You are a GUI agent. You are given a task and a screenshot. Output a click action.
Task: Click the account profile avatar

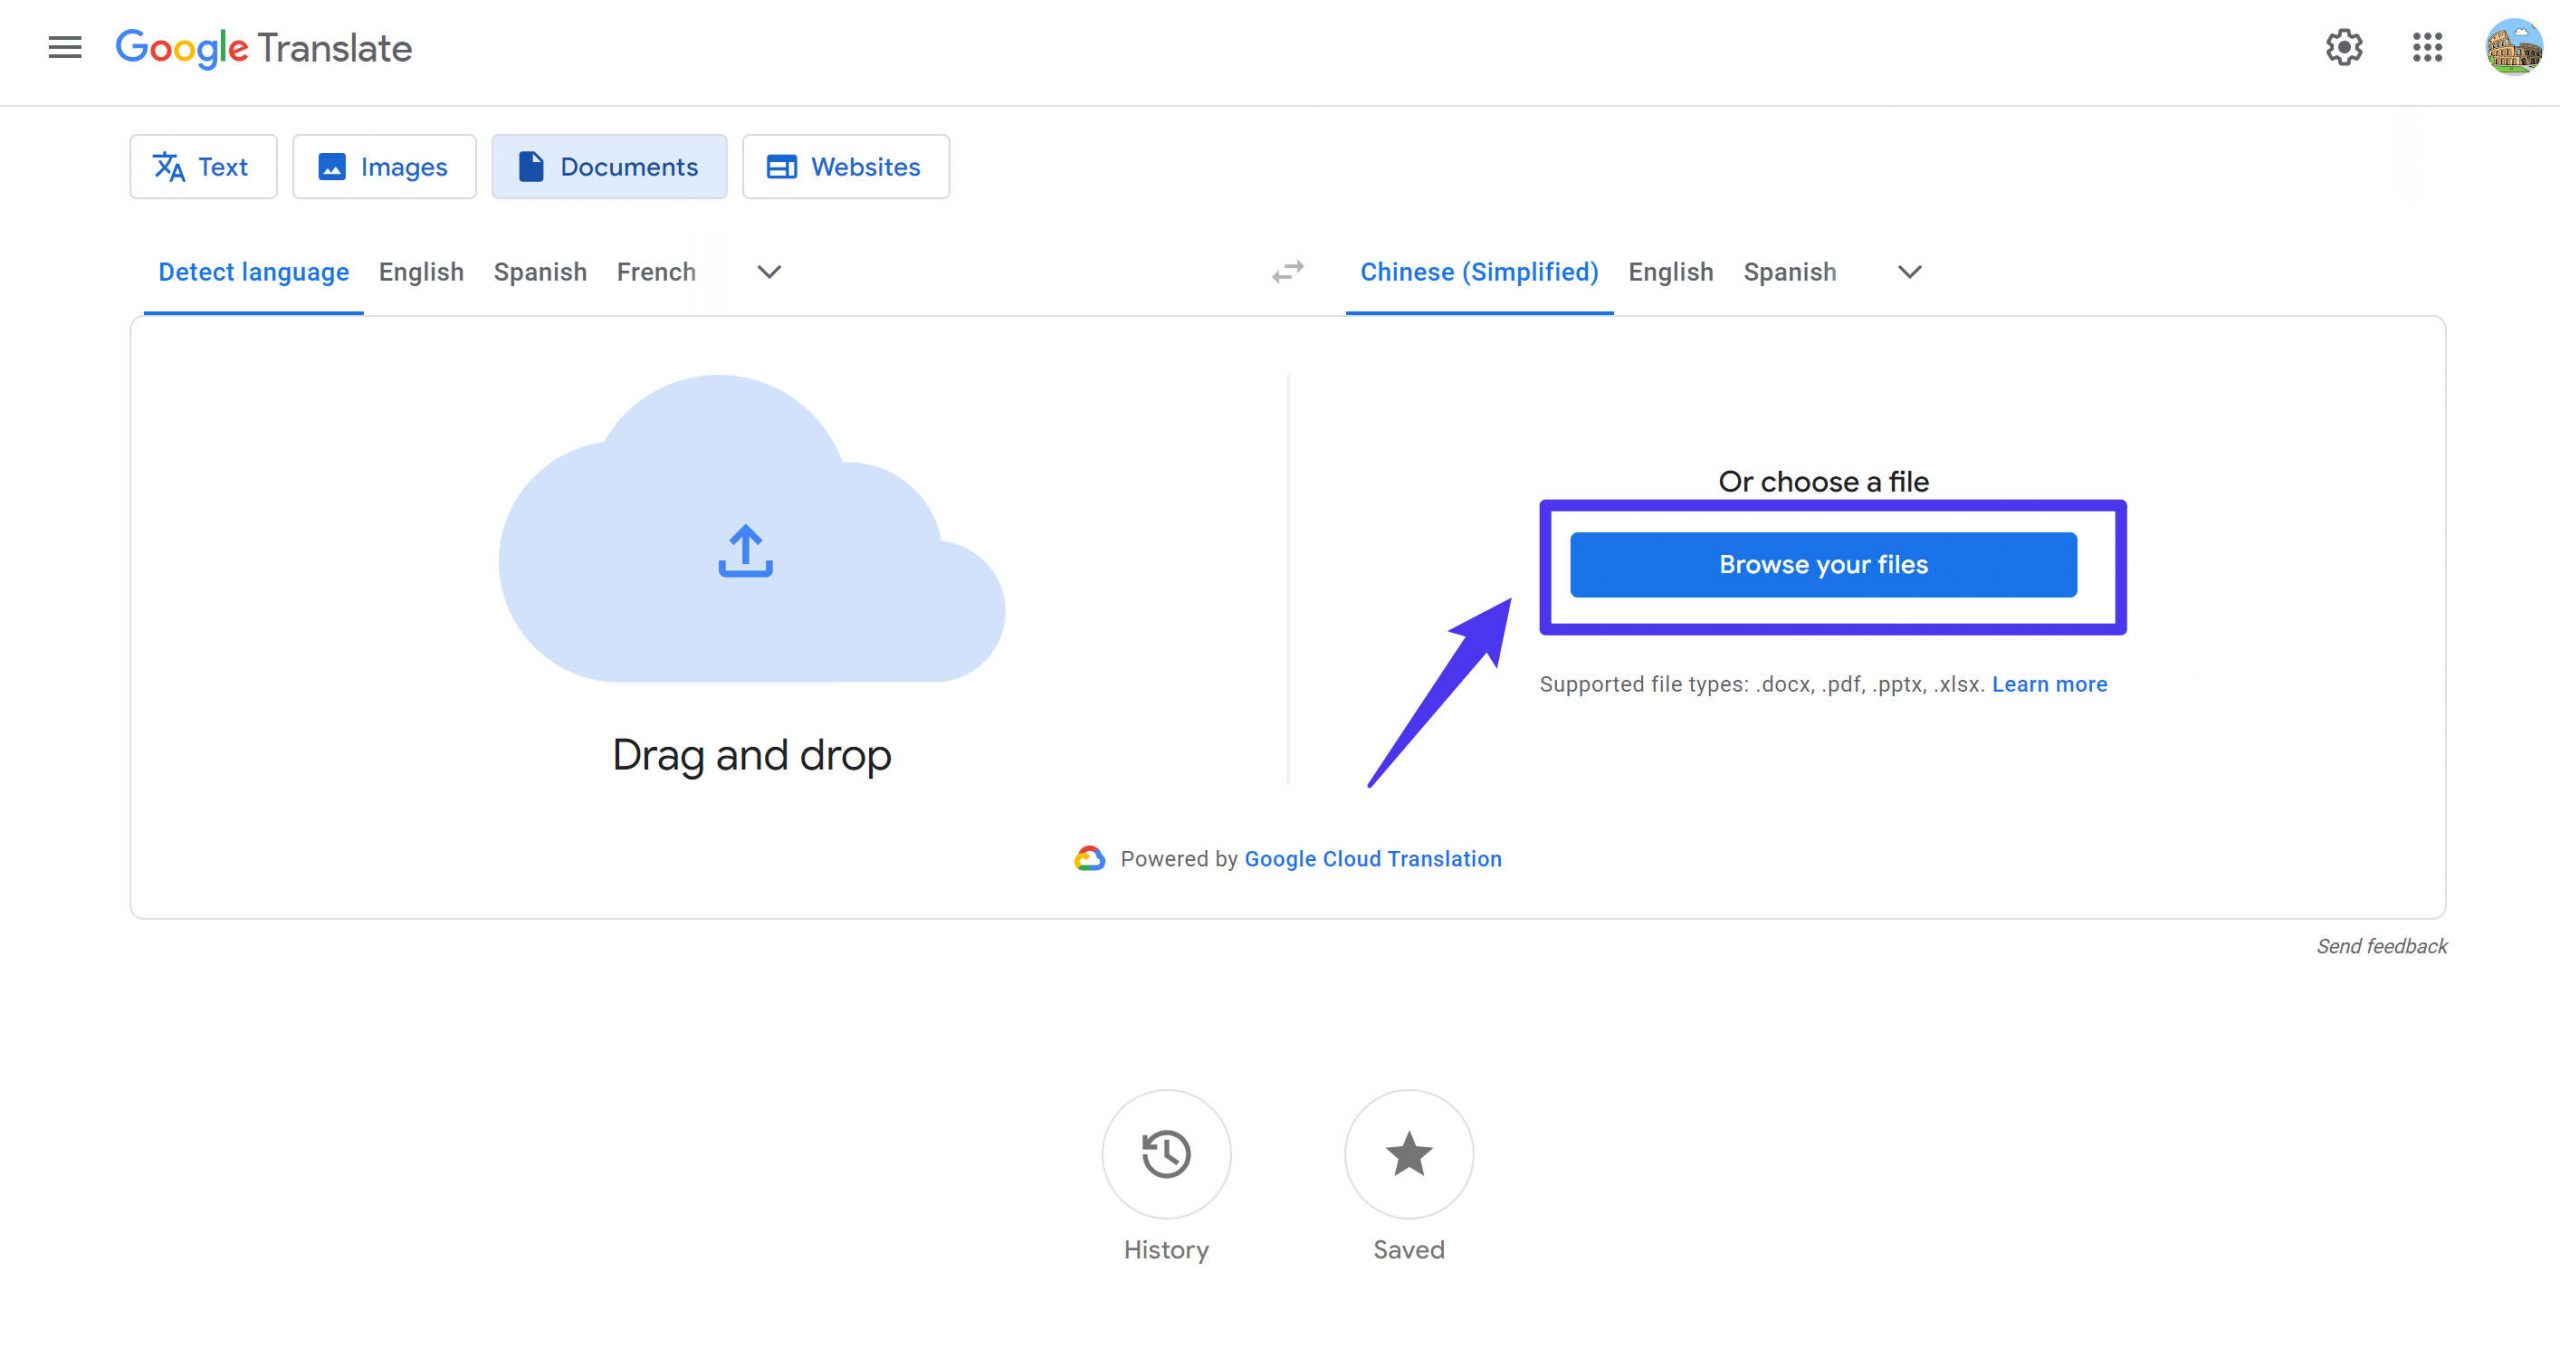(2513, 47)
